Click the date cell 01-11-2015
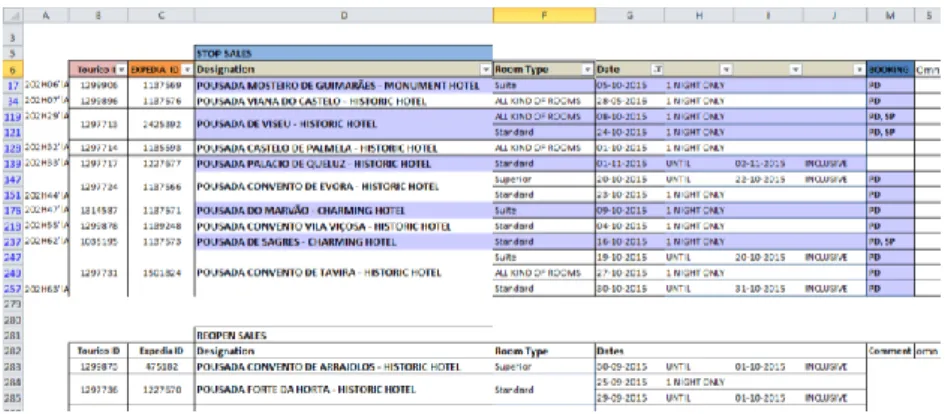Screen dimensions: 945x414 click(630, 163)
